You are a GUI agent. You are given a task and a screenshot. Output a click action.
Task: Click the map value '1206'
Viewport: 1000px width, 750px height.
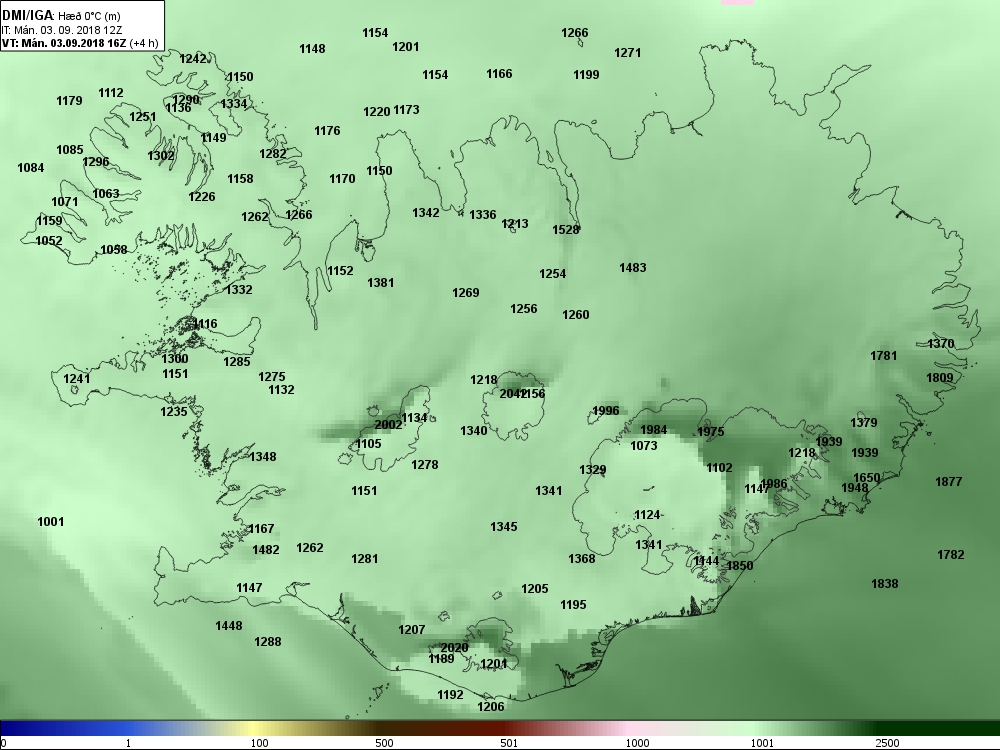pyautogui.click(x=490, y=707)
